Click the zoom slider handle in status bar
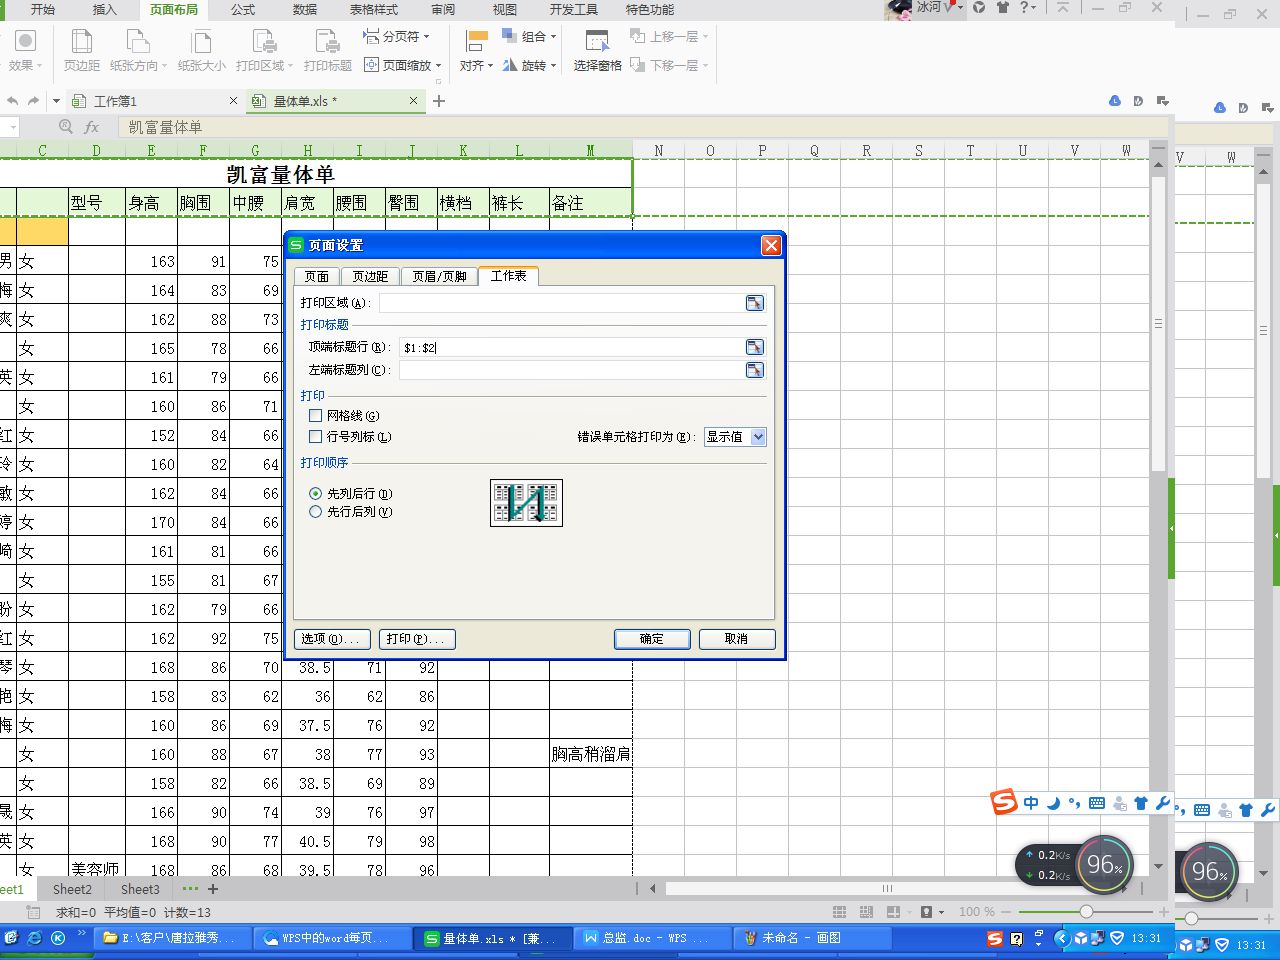1280x960 pixels. [1086, 912]
